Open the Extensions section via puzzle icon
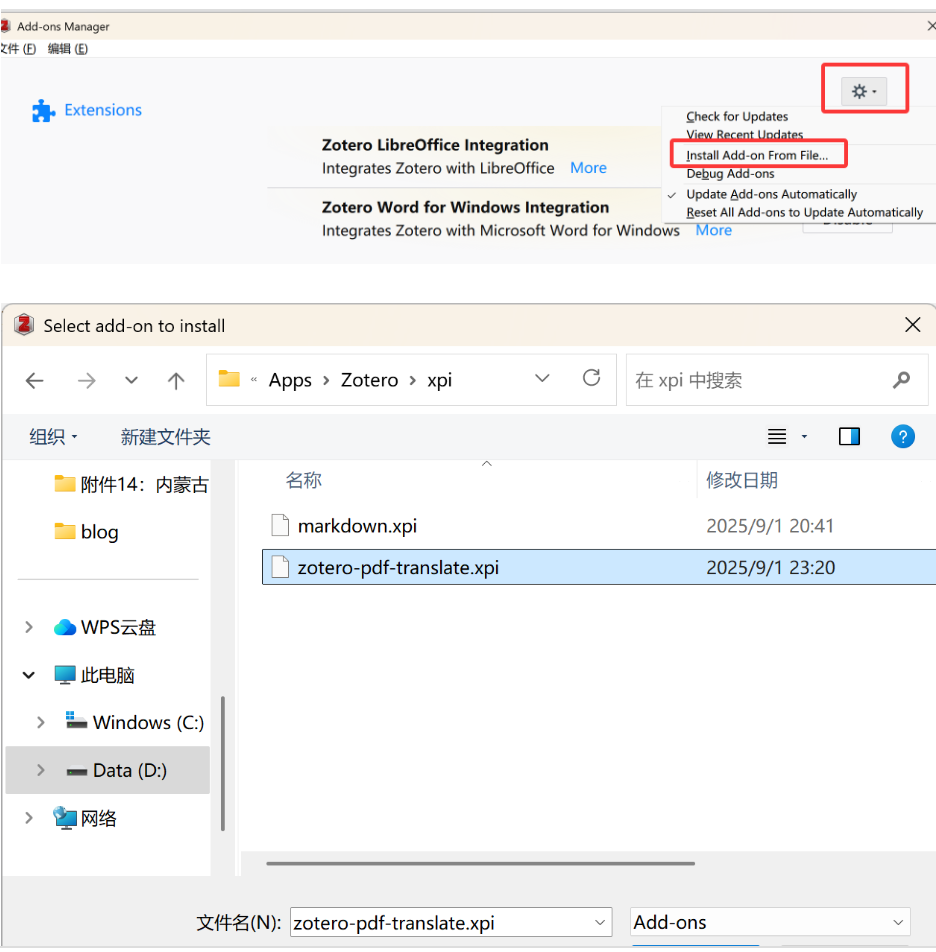The image size is (936, 952). 41,110
